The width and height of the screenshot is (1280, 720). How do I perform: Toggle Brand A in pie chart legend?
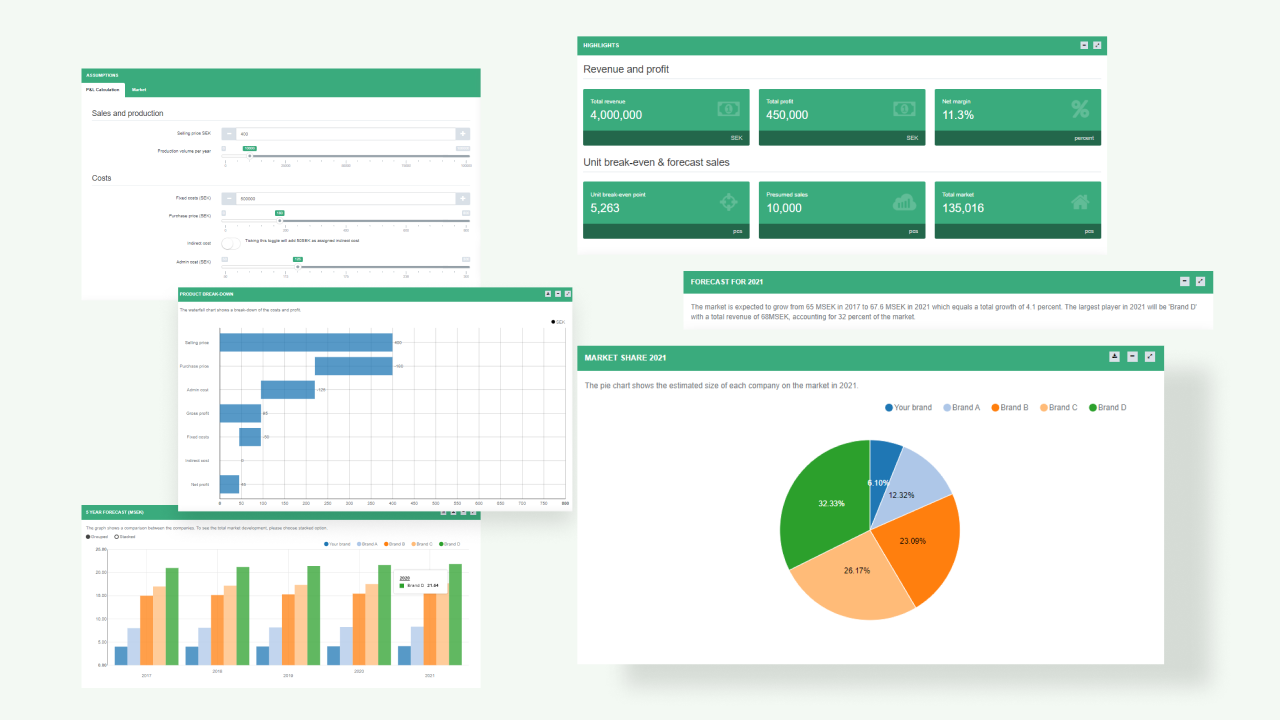(x=962, y=407)
